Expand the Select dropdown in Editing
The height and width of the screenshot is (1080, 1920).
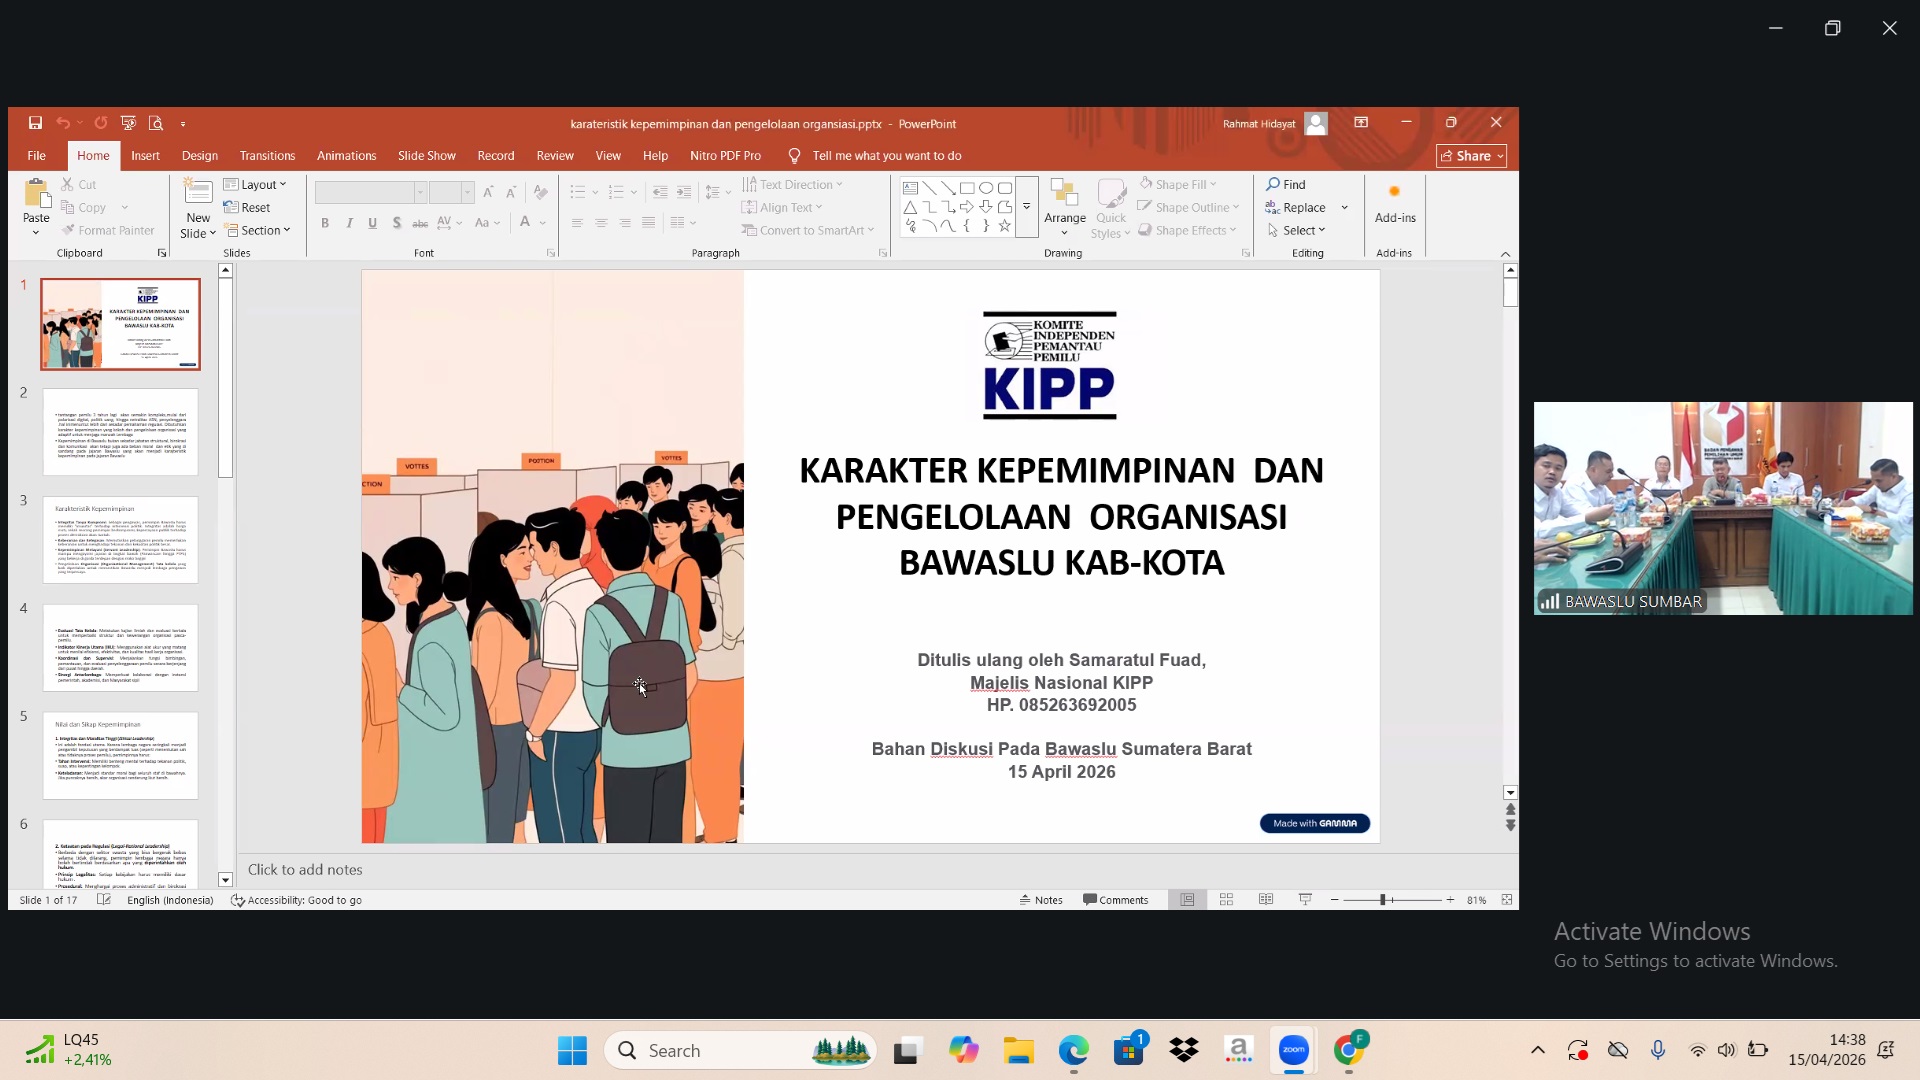(1296, 230)
